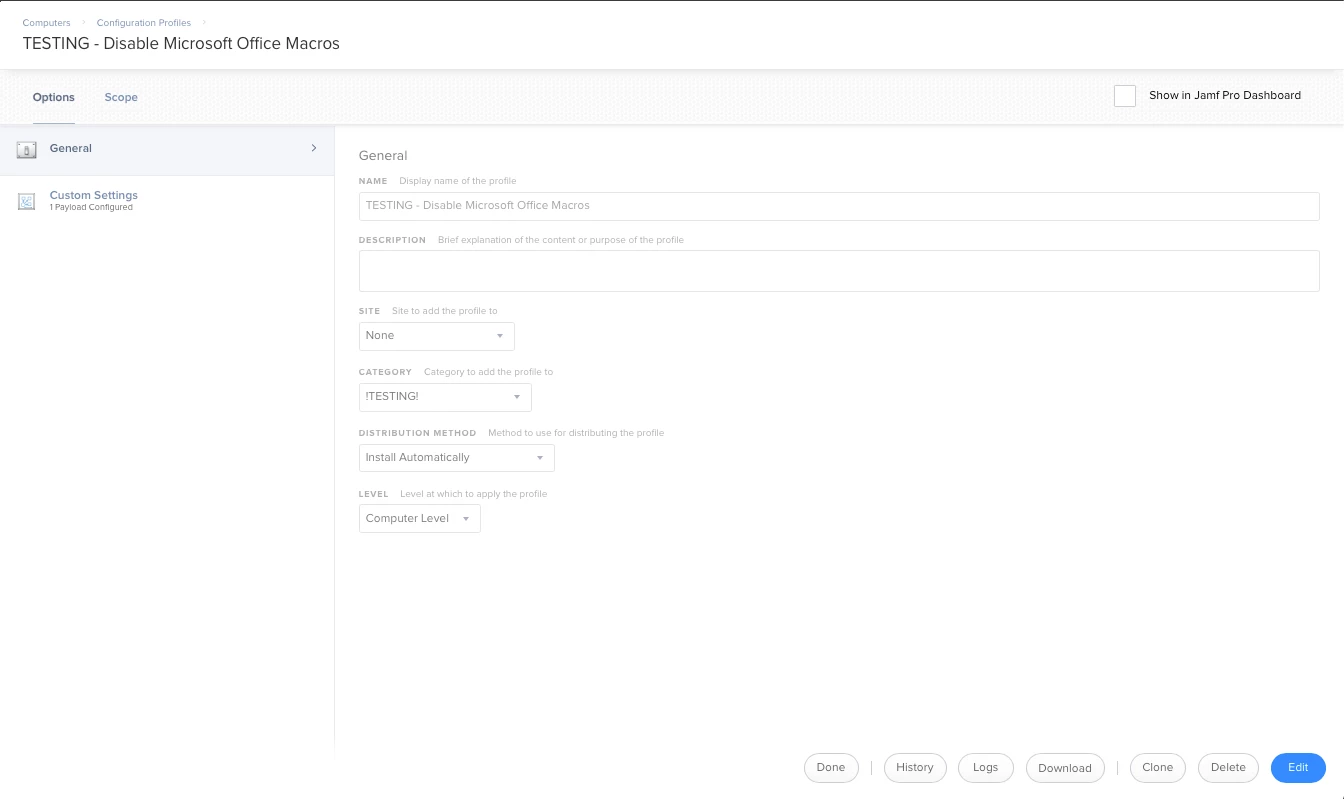The image size is (1344, 799).
Task: Clone this configuration profile
Action: pos(1158,768)
